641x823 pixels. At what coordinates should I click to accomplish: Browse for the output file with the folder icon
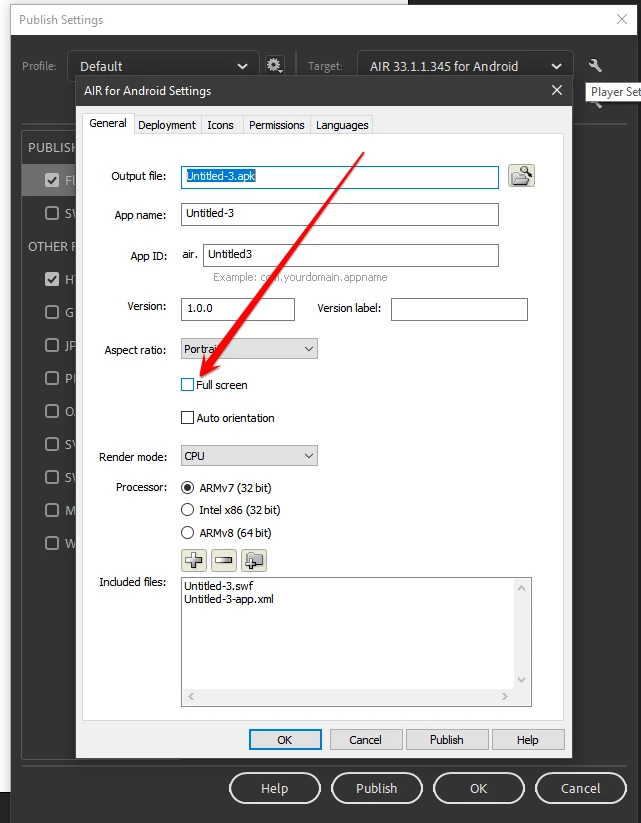(521, 176)
